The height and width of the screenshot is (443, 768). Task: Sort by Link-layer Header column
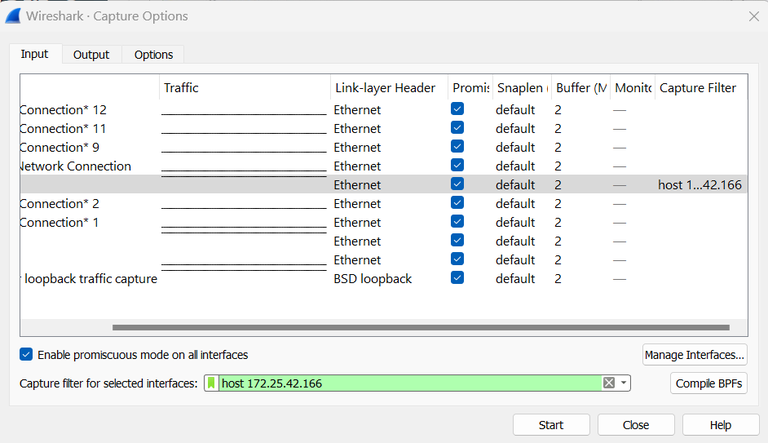click(384, 88)
